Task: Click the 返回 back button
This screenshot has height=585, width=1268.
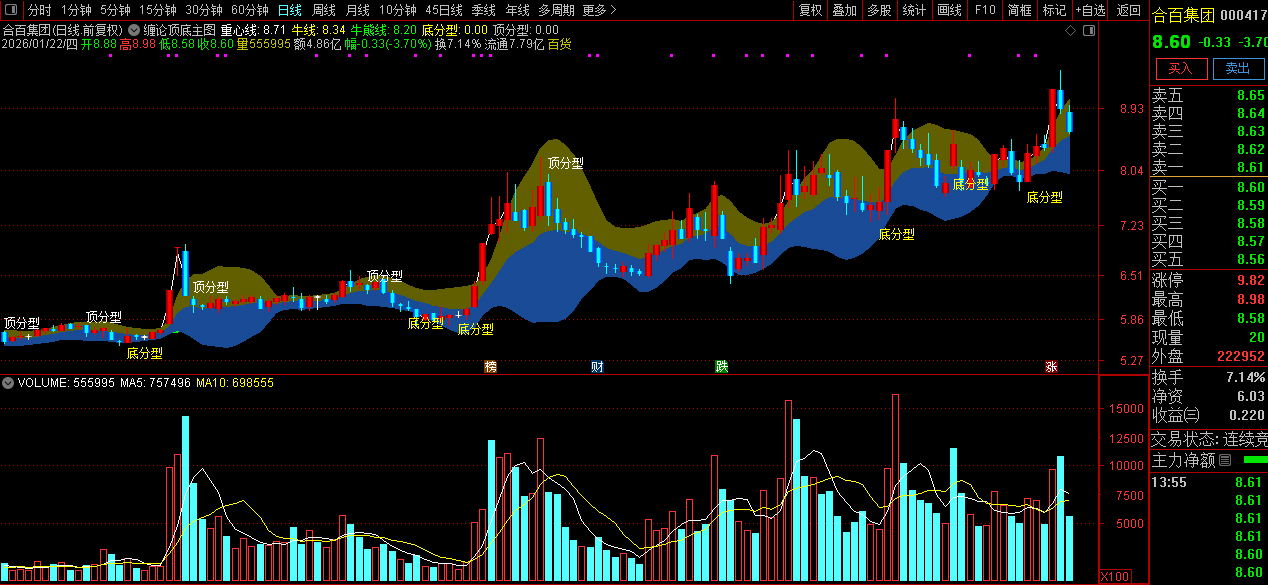Action: click(x=1128, y=10)
